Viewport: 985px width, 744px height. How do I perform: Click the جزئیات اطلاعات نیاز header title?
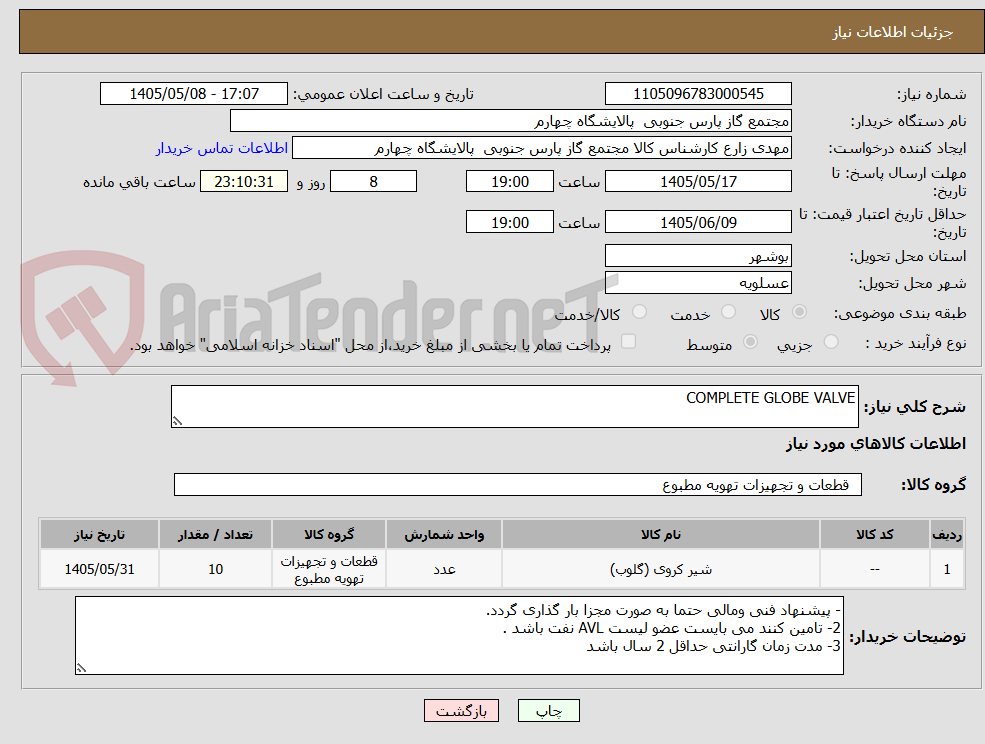click(x=893, y=32)
